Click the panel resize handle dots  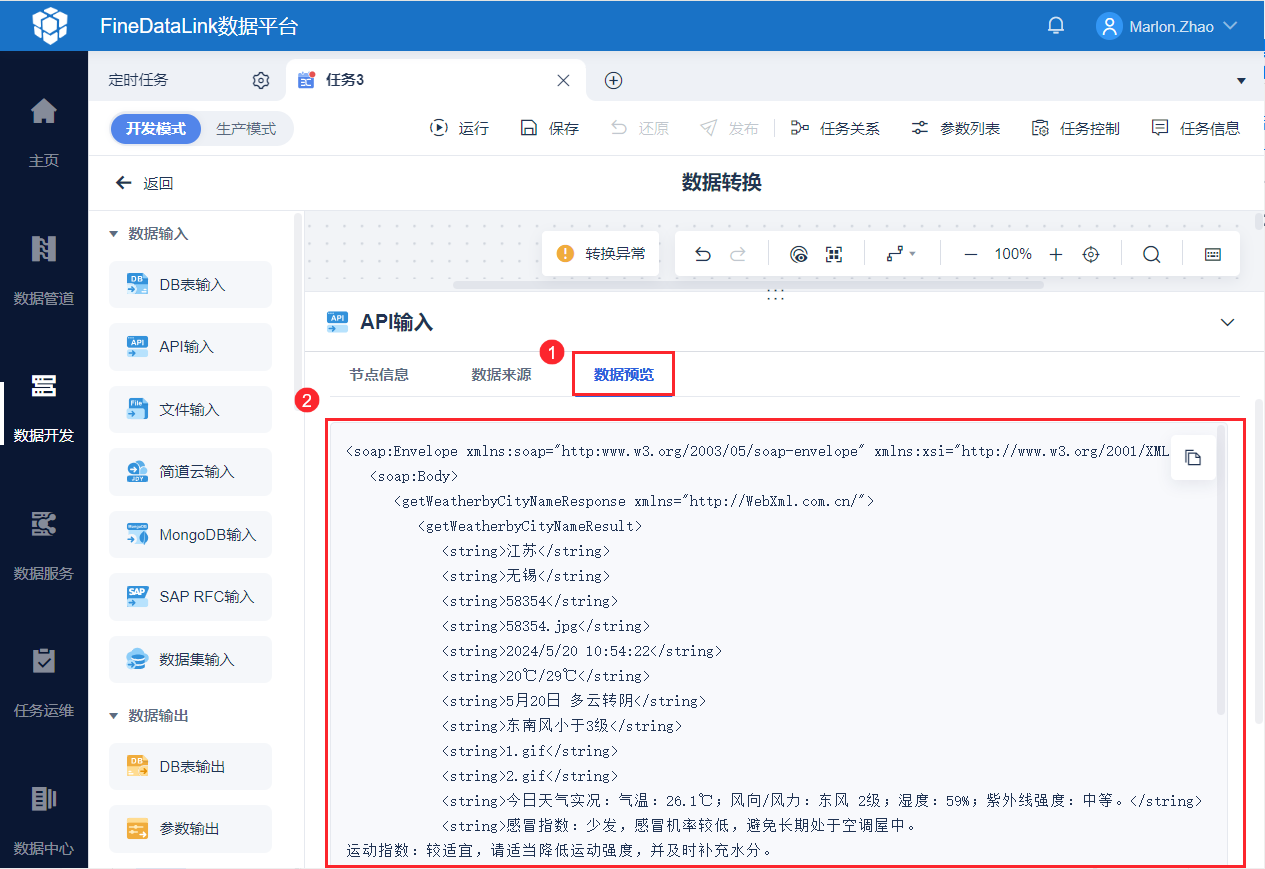coord(775,294)
